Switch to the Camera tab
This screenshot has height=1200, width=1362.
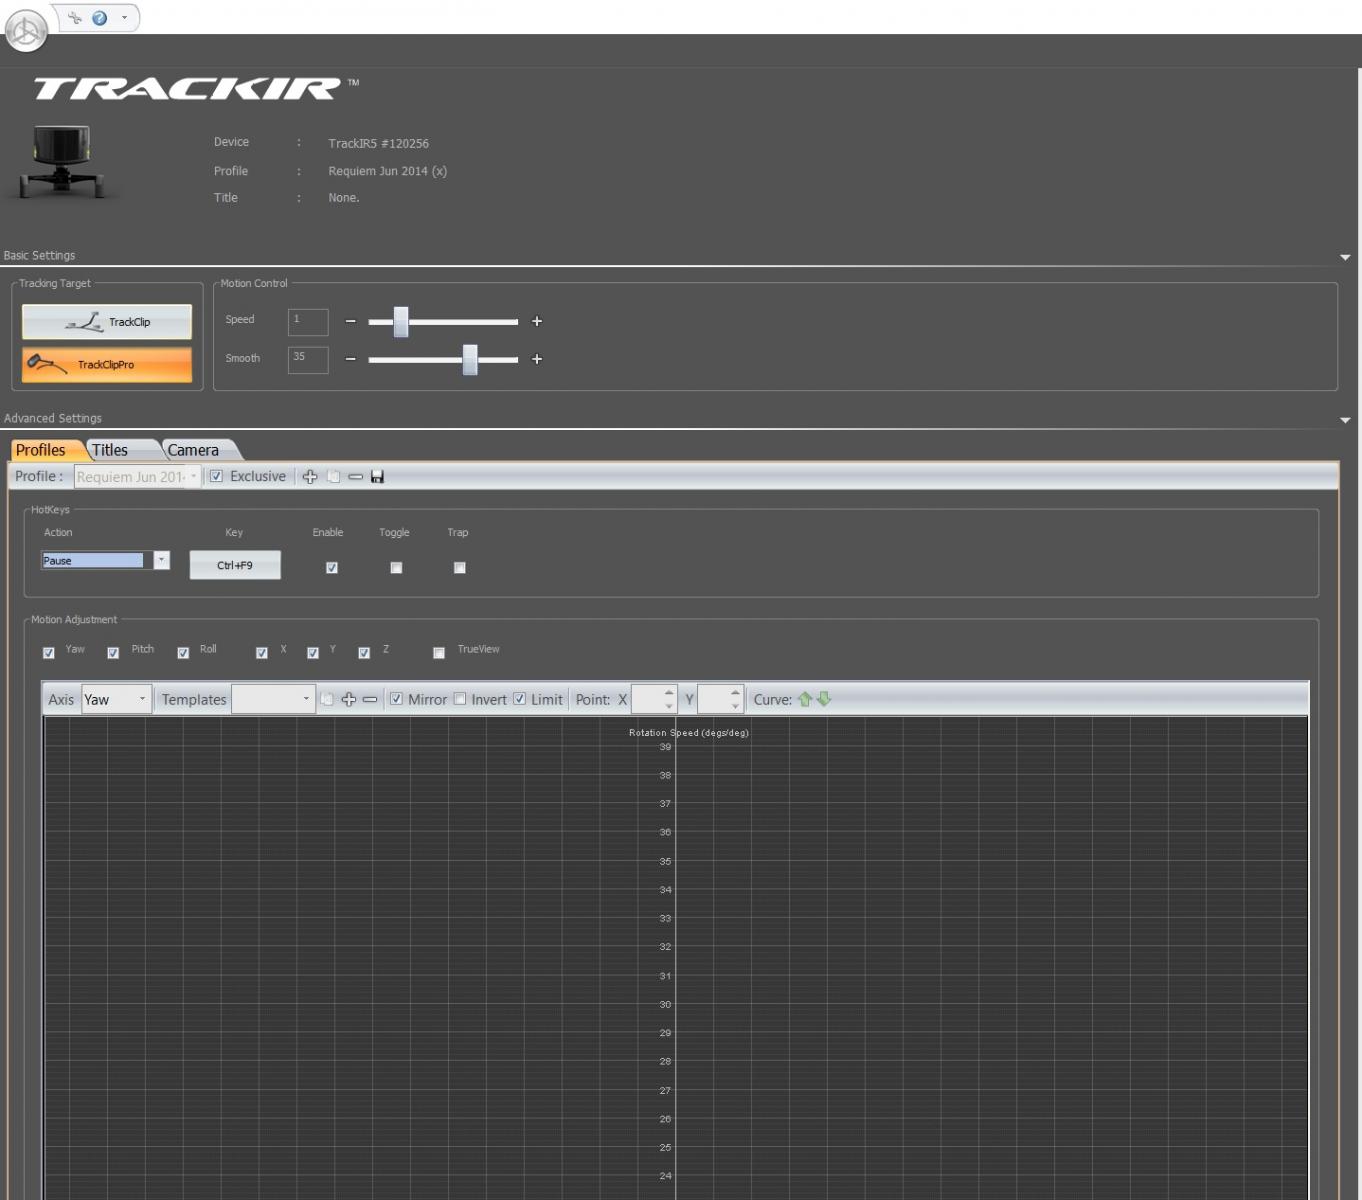pyautogui.click(x=193, y=450)
